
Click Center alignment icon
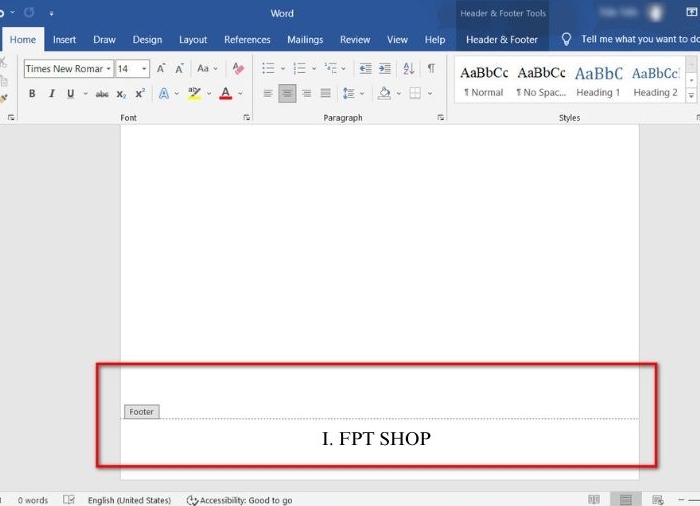click(287, 94)
